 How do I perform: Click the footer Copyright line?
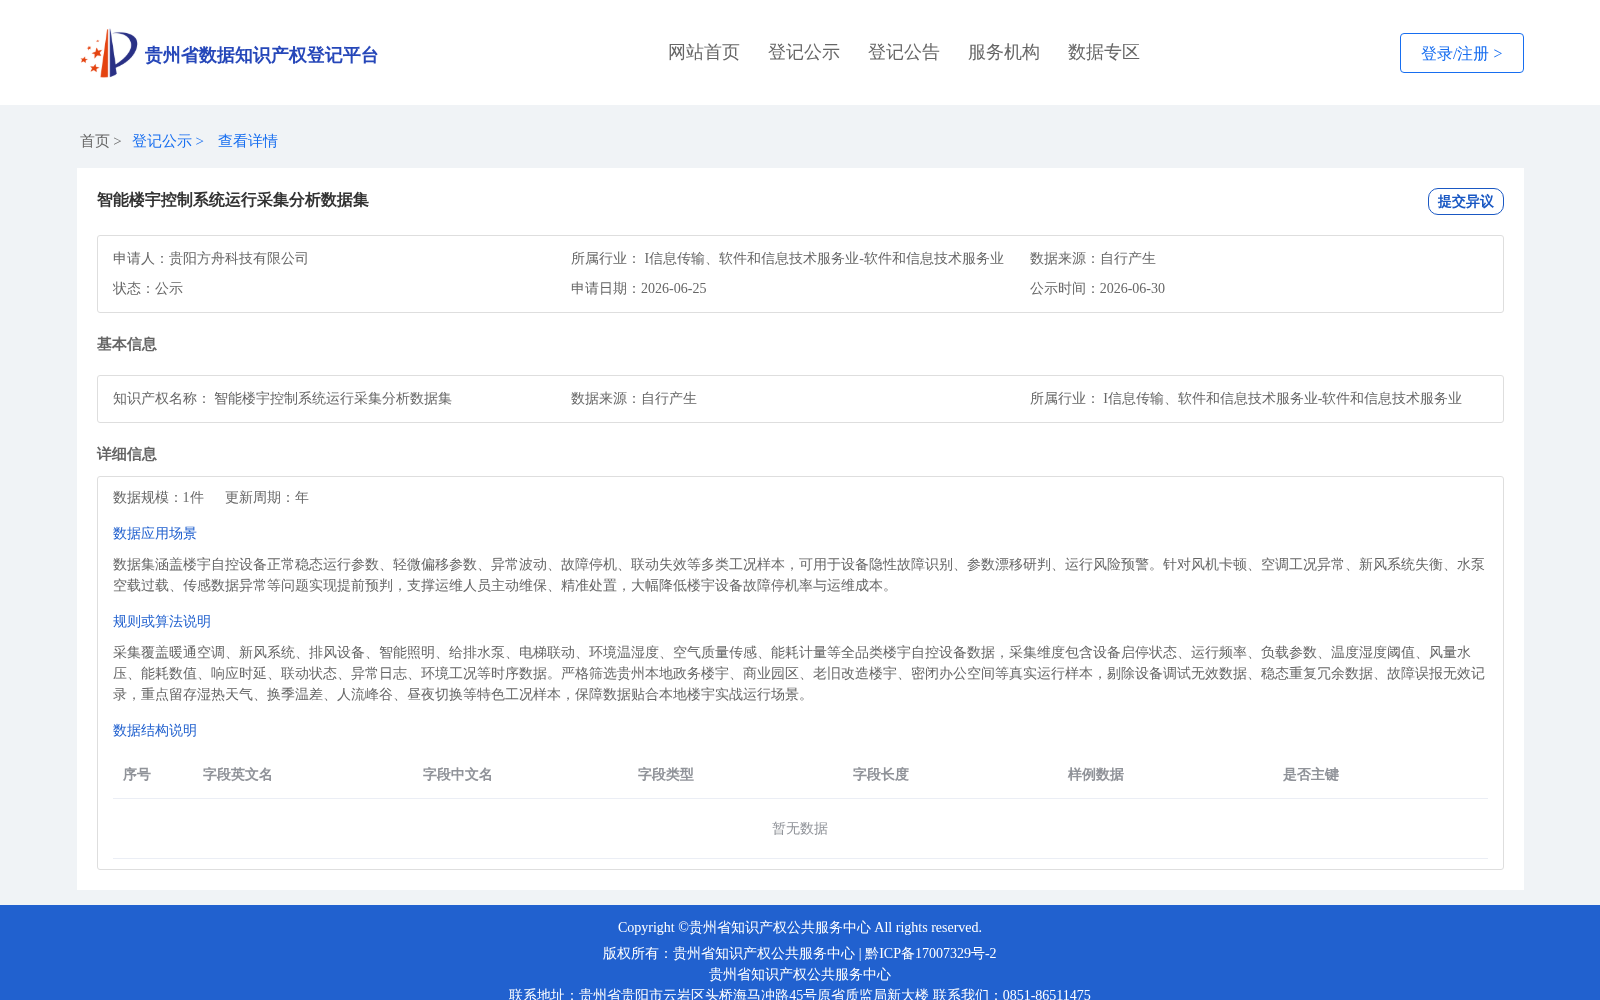coord(800,927)
